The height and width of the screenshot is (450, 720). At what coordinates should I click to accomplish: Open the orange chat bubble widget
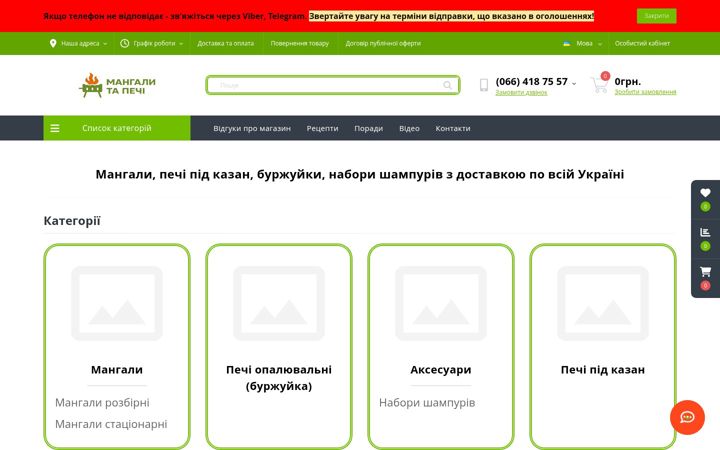[687, 417]
